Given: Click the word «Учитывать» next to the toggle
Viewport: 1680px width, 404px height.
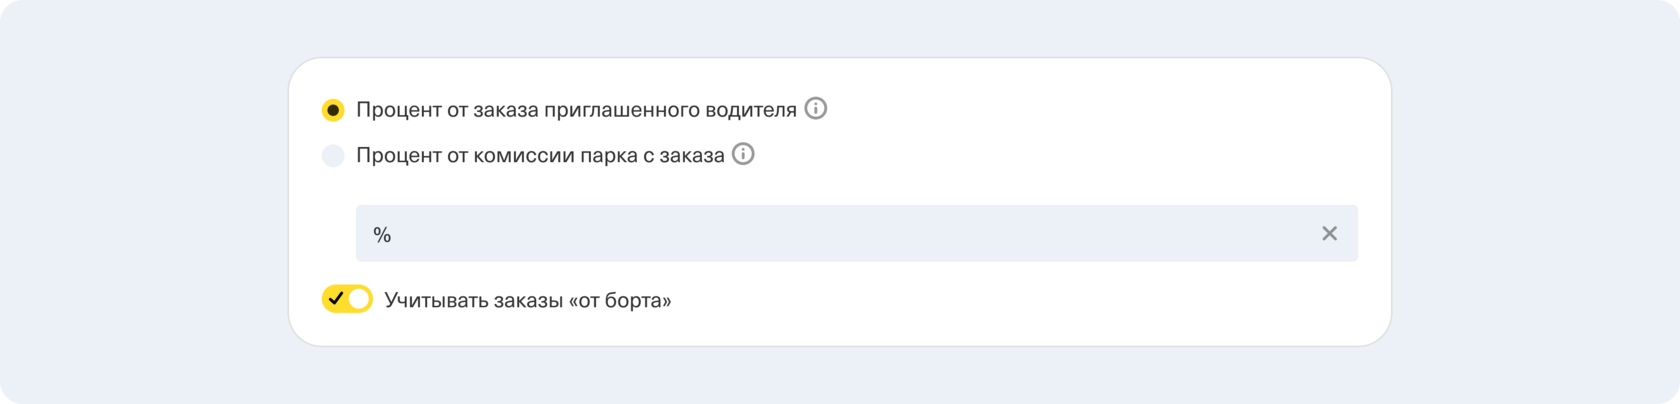Looking at the screenshot, I should pyautogui.click(x=435, y=300).
